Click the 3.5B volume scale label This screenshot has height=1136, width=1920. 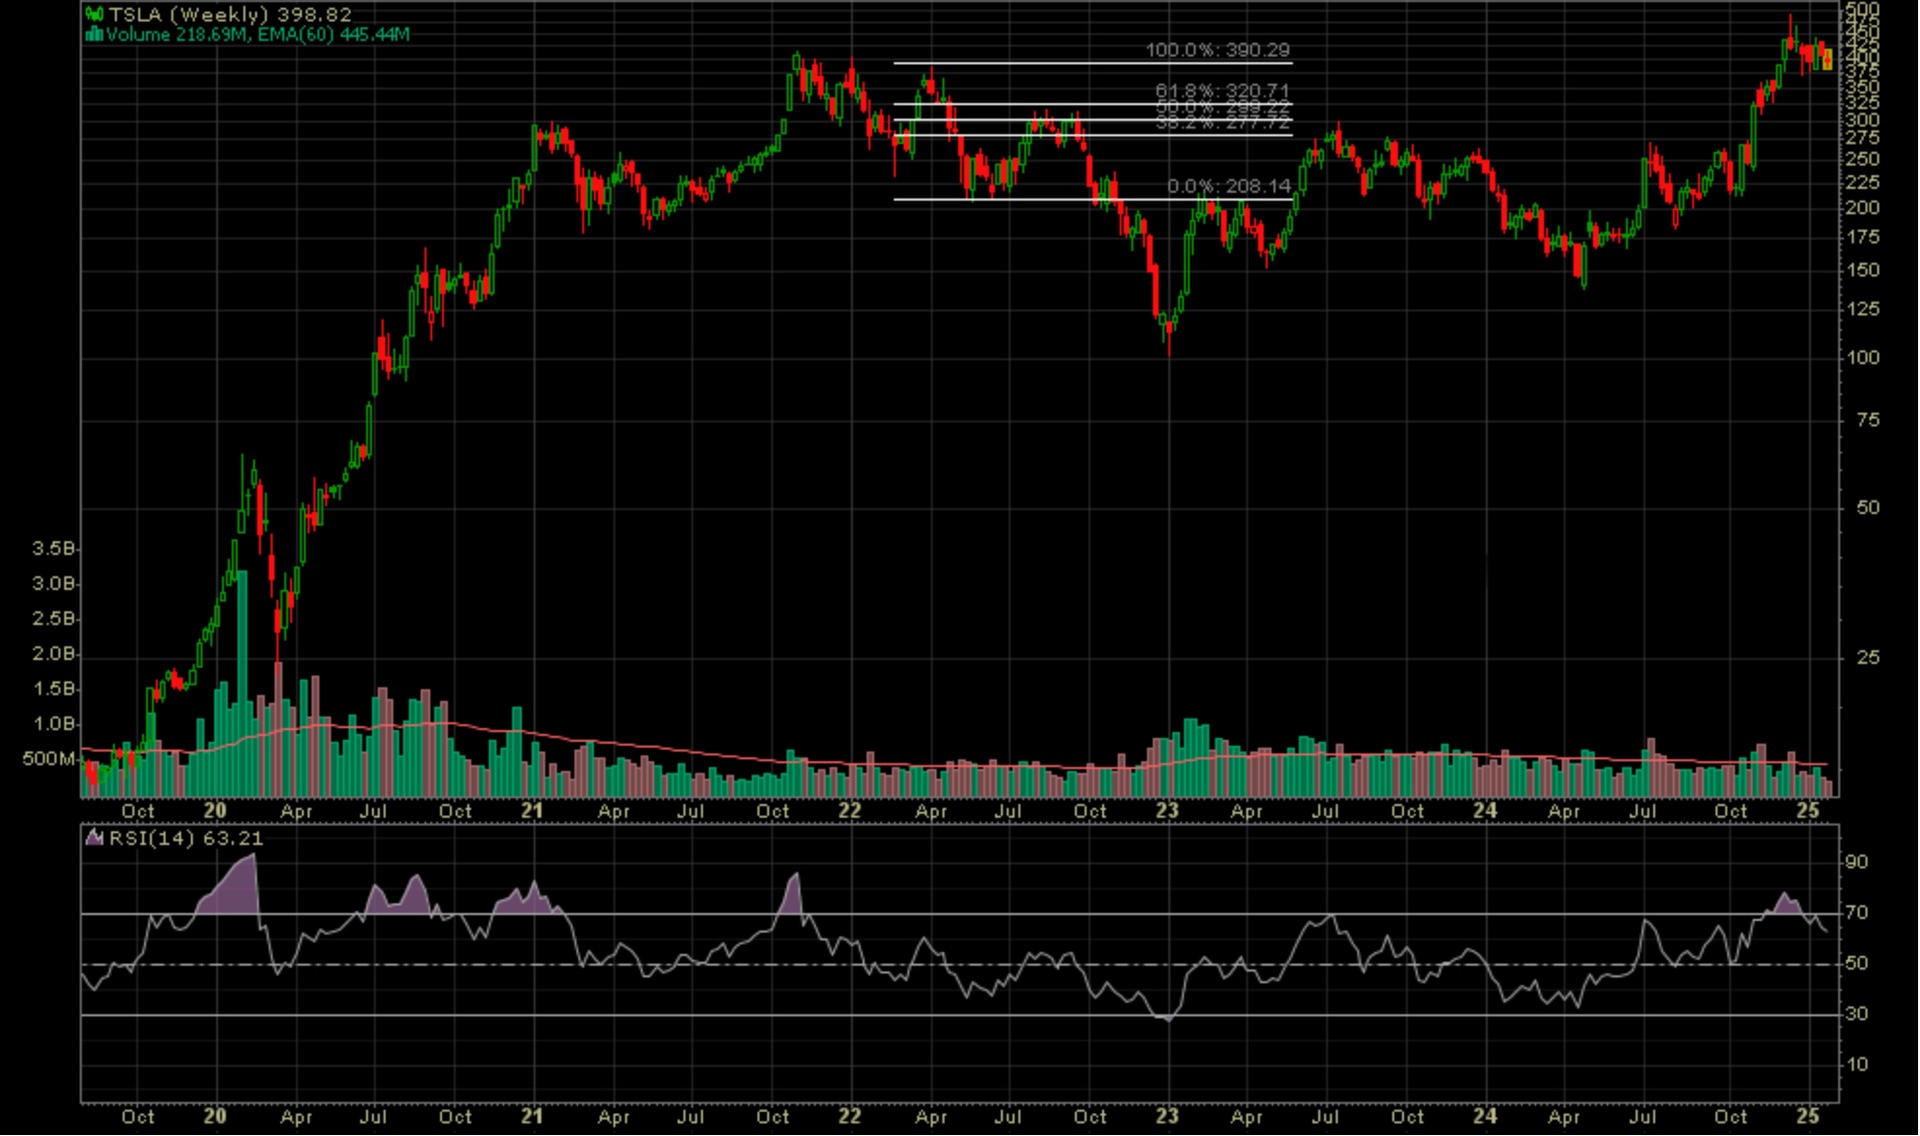(x=54, y=549)
